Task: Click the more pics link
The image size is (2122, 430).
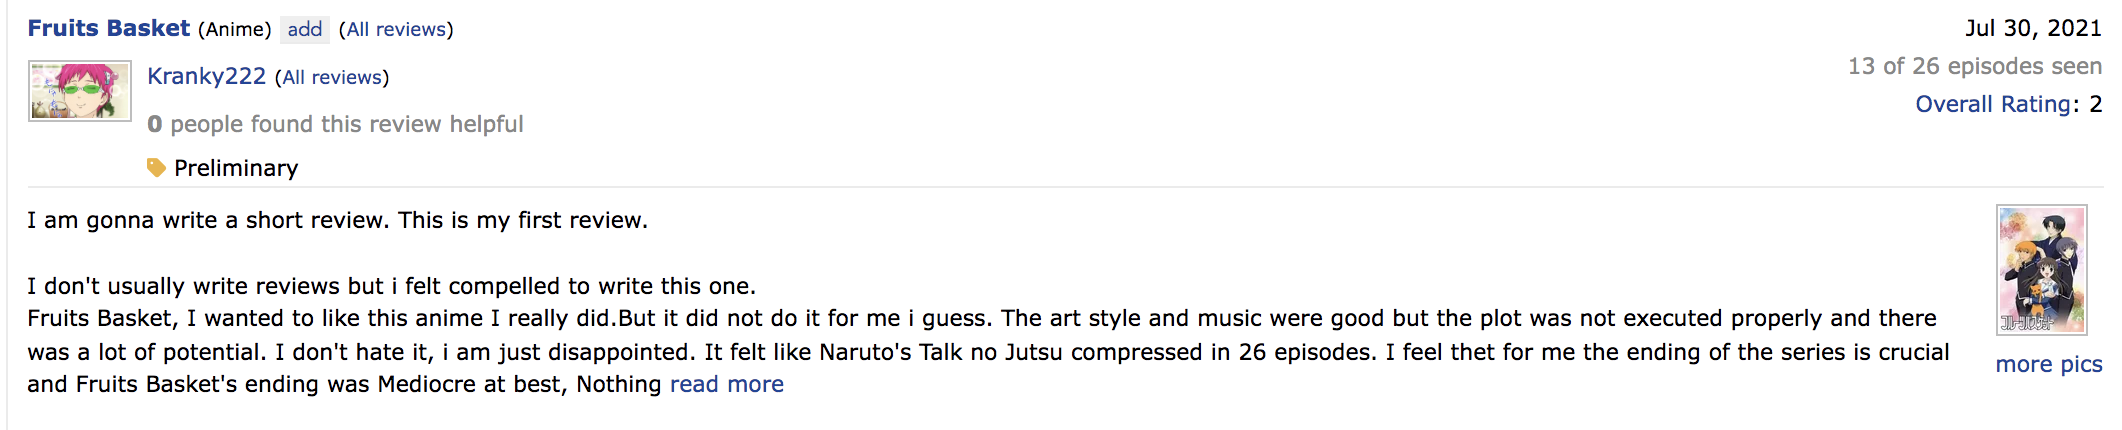Action: 2048,364
